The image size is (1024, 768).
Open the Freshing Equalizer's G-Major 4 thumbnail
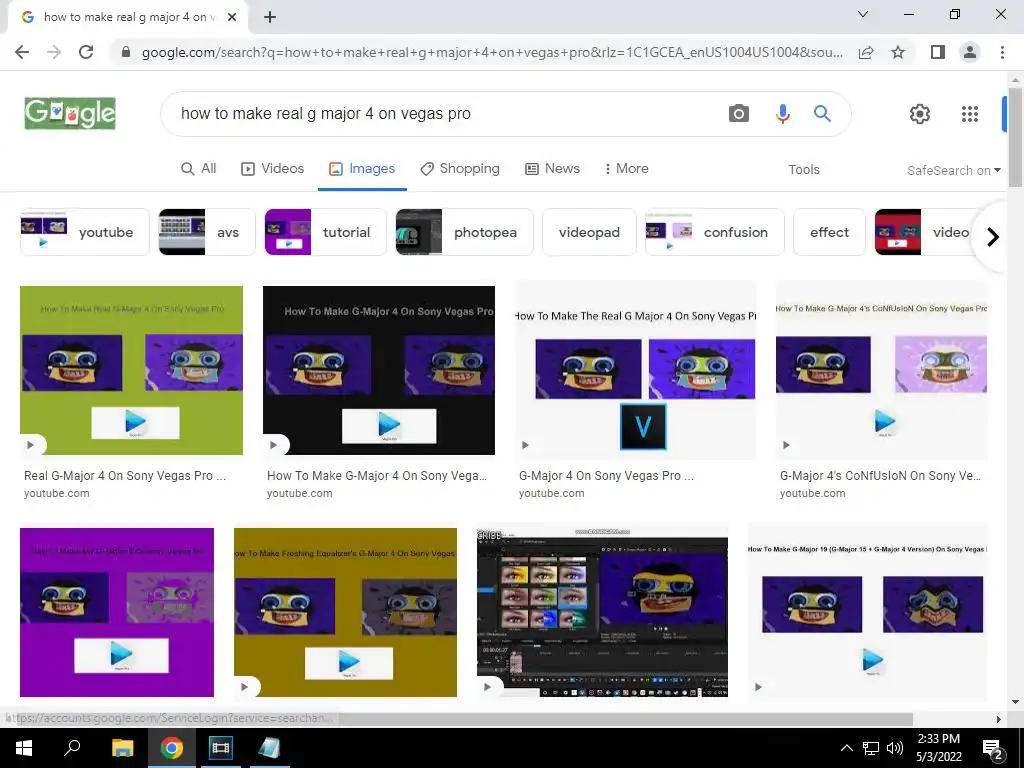345,613
